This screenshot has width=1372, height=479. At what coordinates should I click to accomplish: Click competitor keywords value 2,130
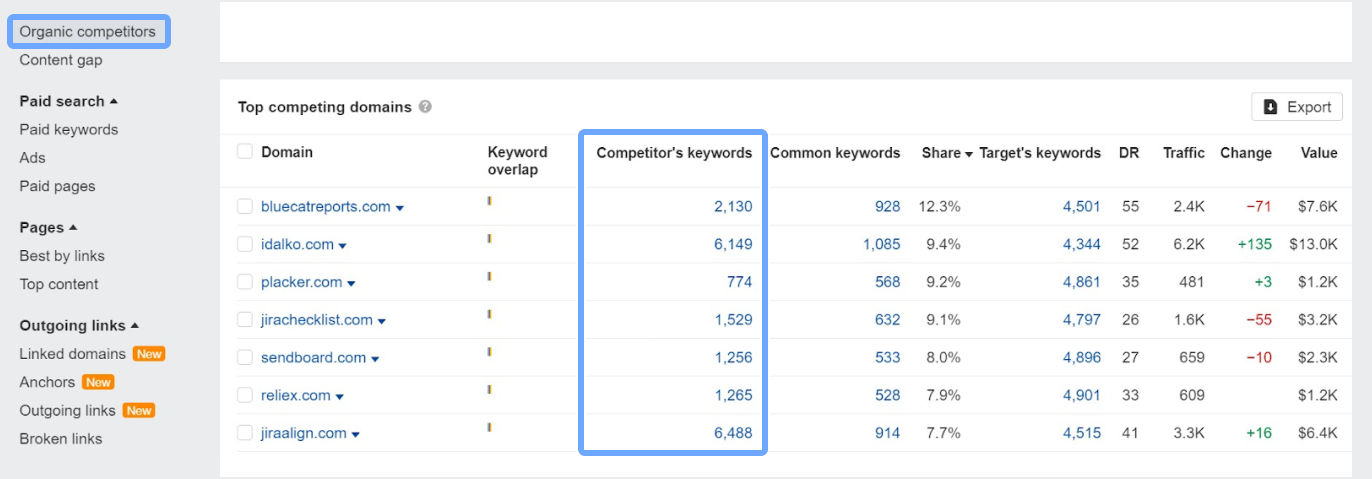[733, 207]
